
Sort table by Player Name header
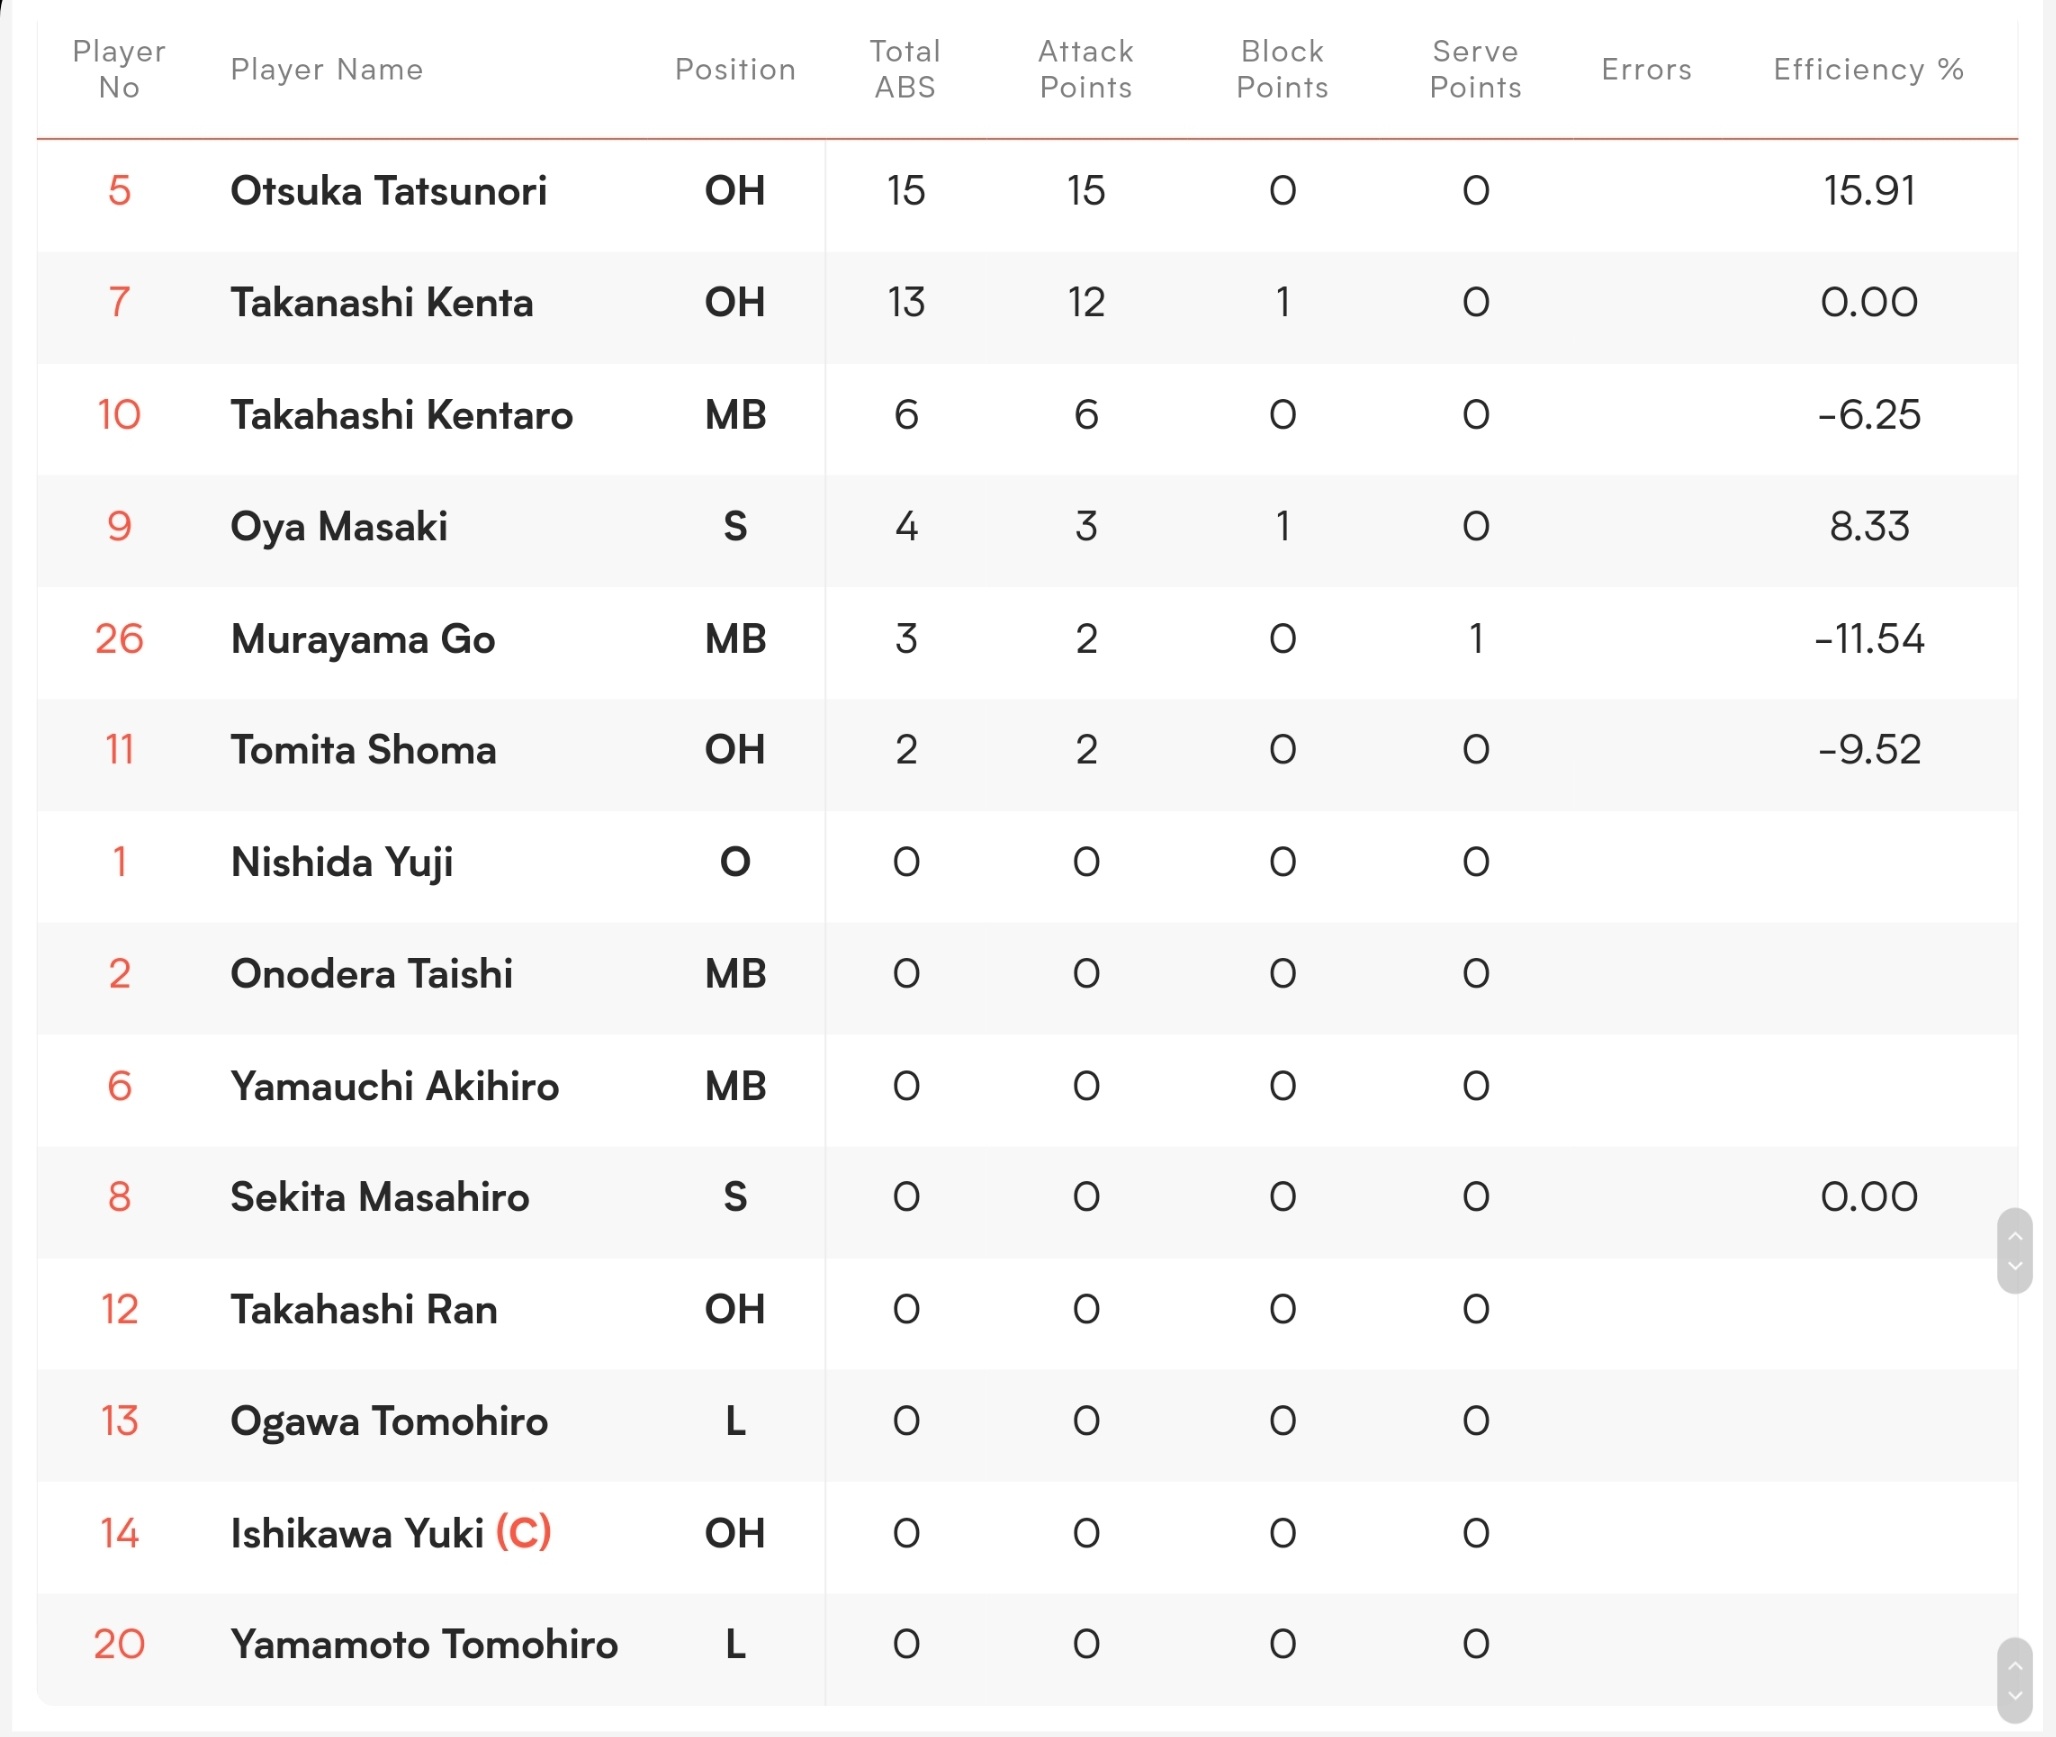[x=327, y=69]
